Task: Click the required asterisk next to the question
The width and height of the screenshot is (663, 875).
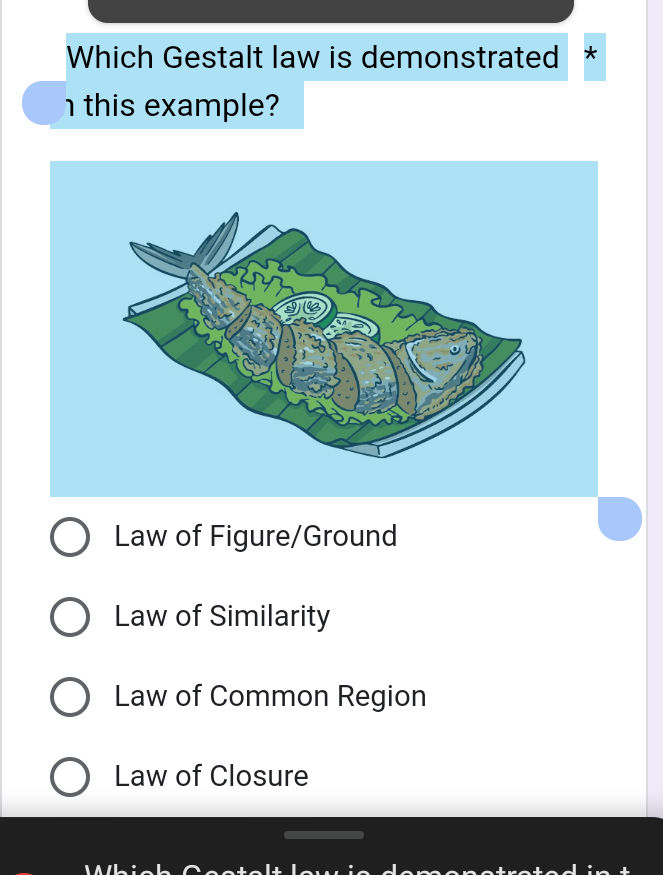Action: point(591,57)
